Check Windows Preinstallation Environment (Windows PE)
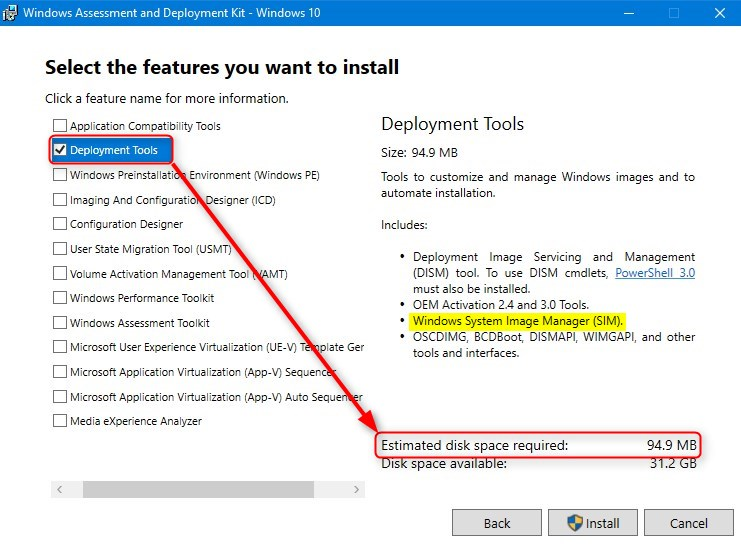Image resolution: width=741 pixels, height=547 pixels. coord(60,175)
